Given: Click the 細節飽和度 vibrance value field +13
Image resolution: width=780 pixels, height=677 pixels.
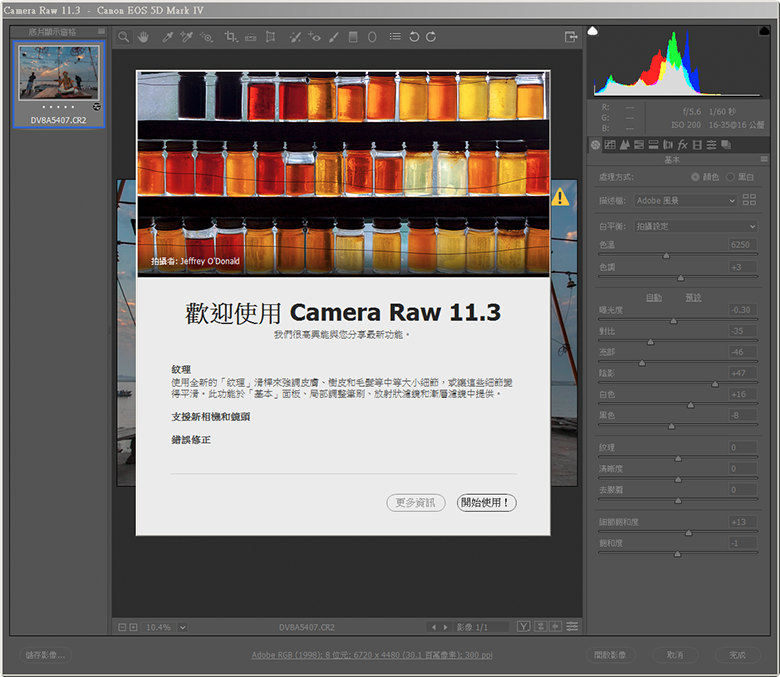Looking at the screenshot, I should point(743,522).
